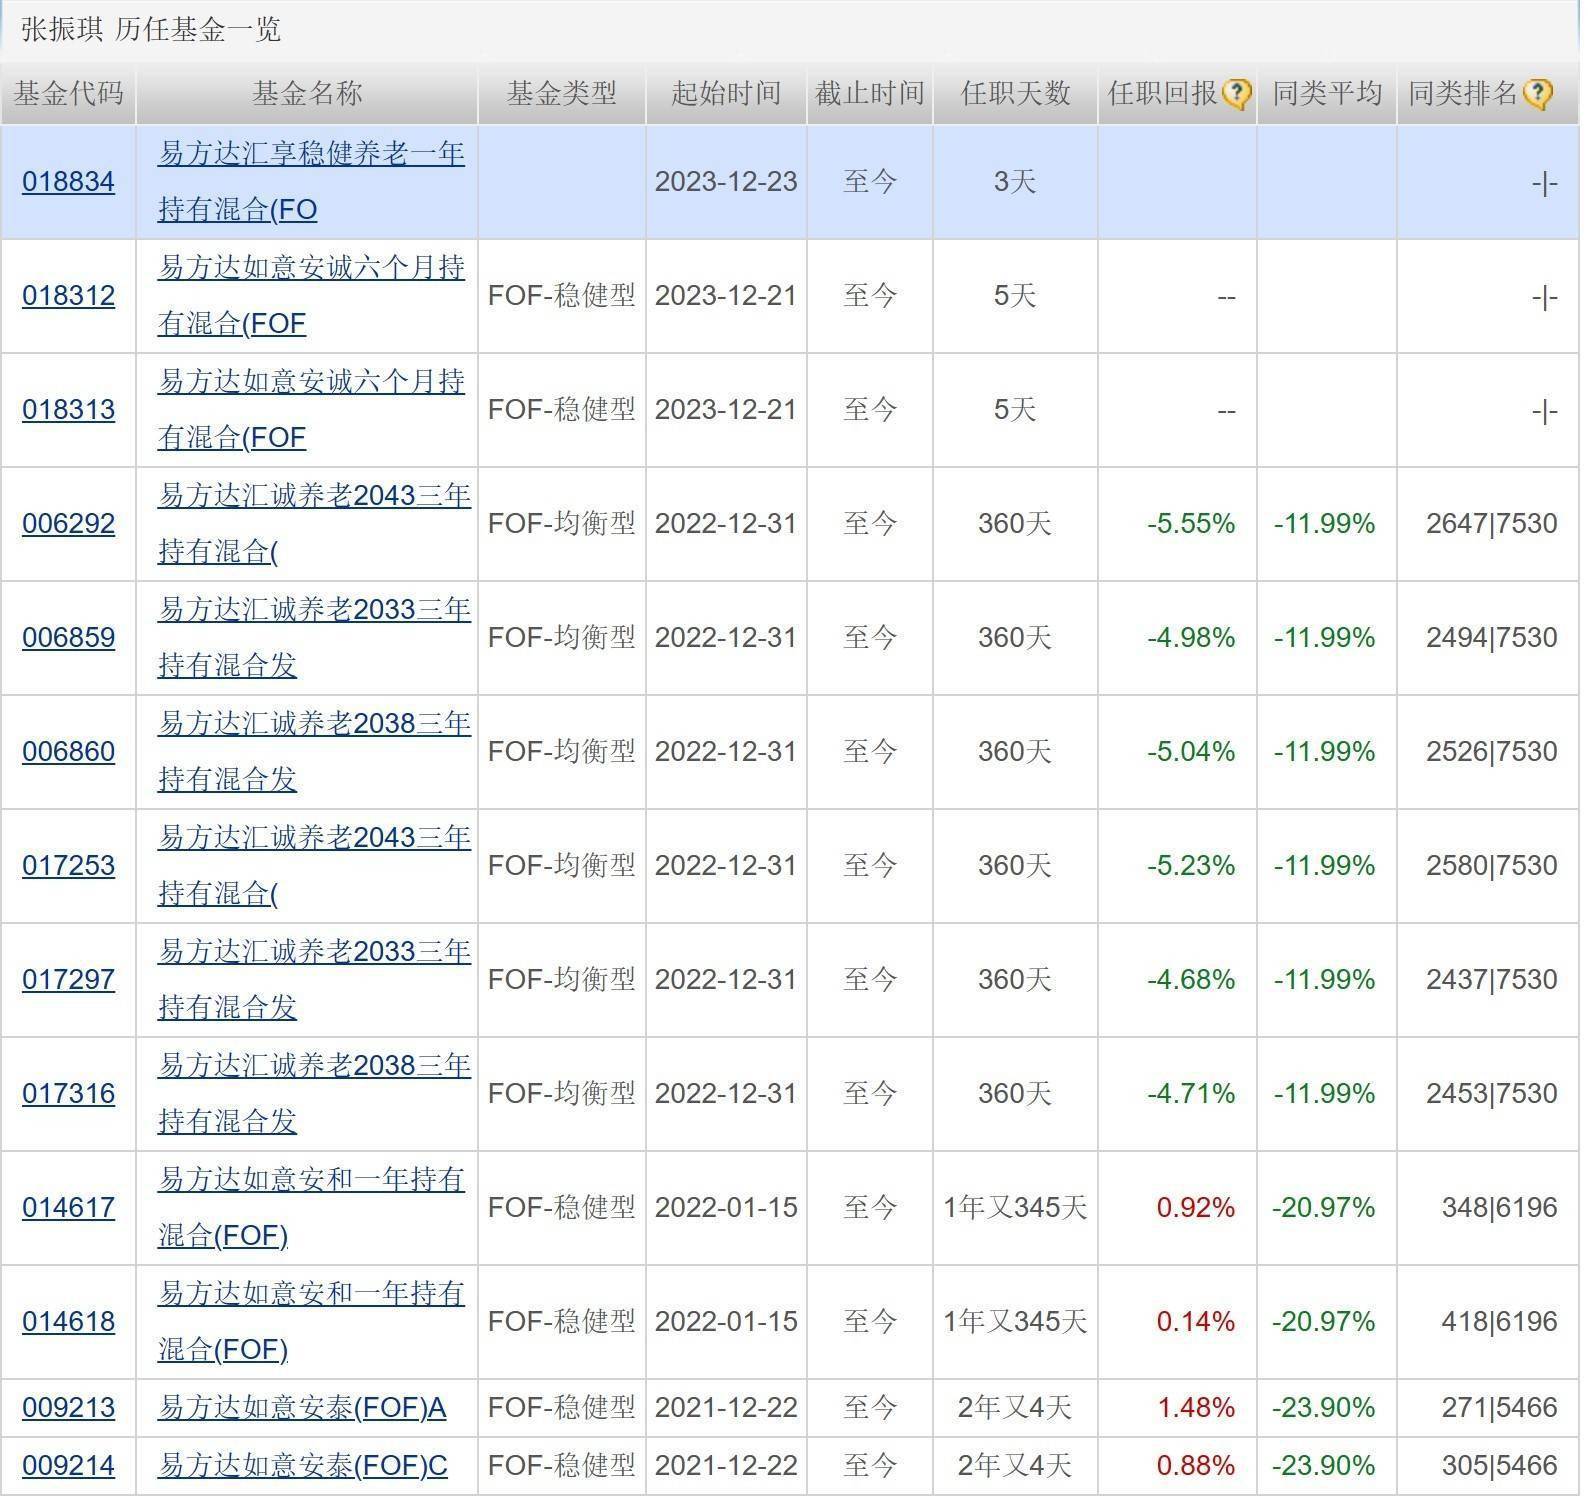1588x1504 pixels.
Task: Open 易方达如意安泰(FOF)C link
Action: 302,1466
